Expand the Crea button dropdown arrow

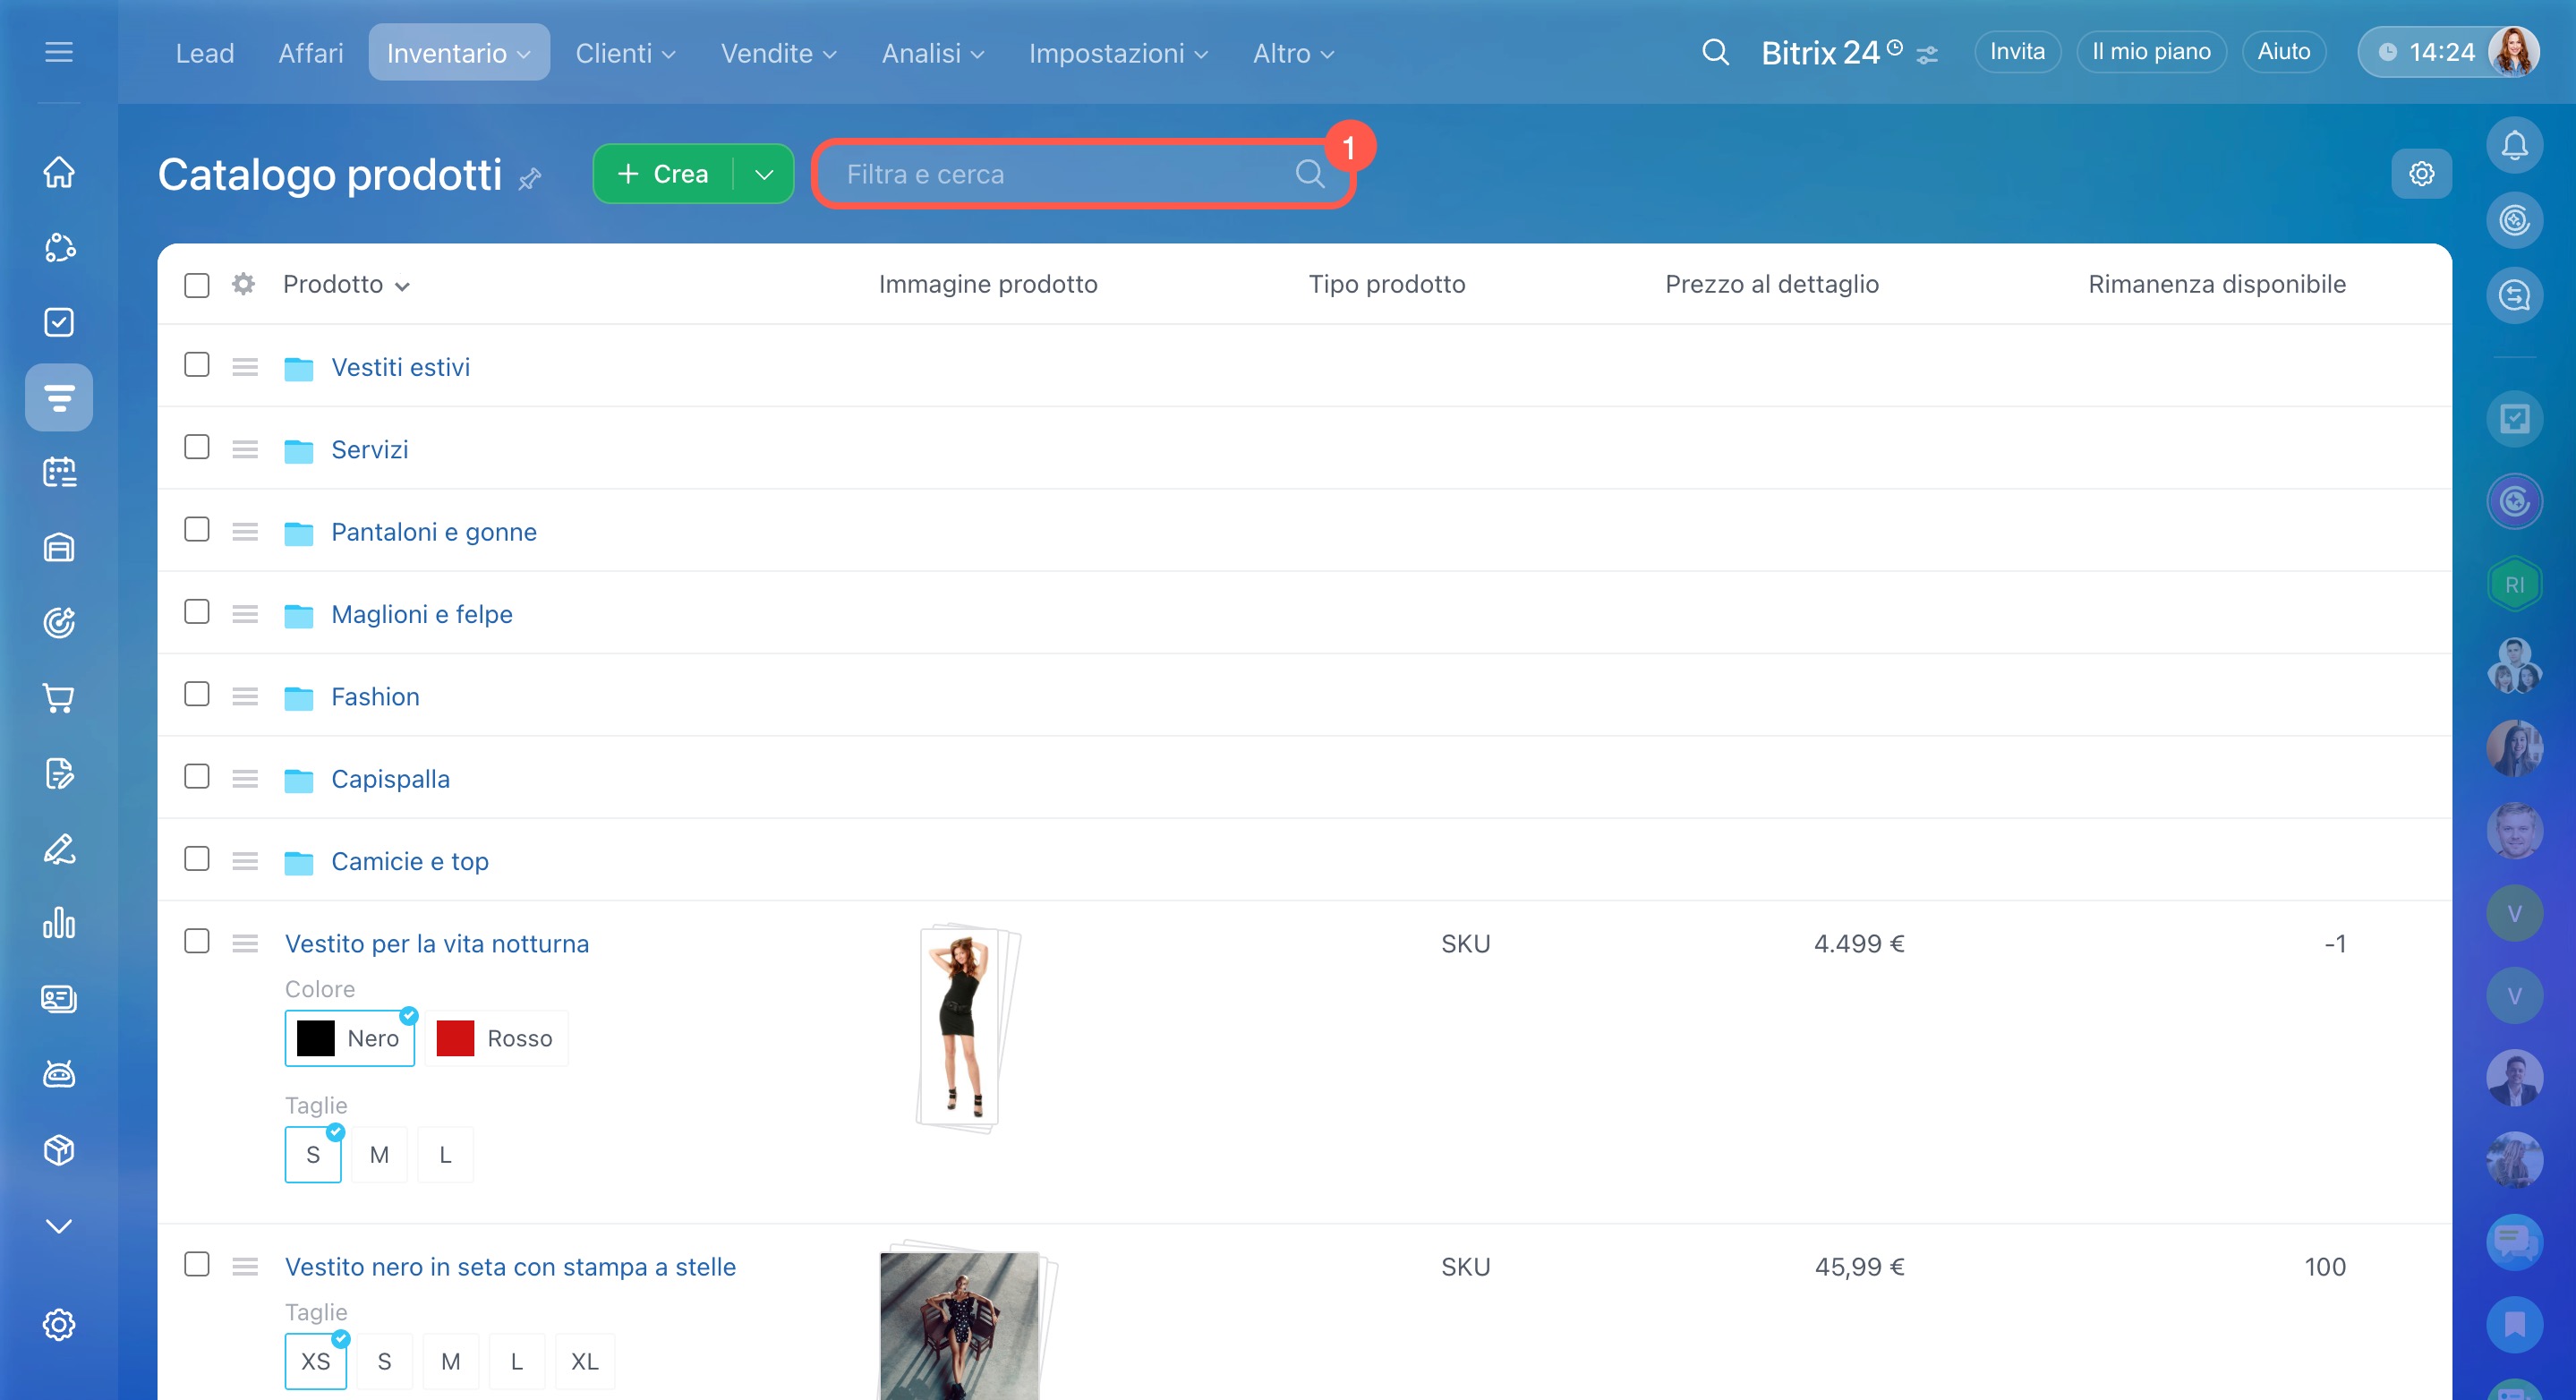764,174
